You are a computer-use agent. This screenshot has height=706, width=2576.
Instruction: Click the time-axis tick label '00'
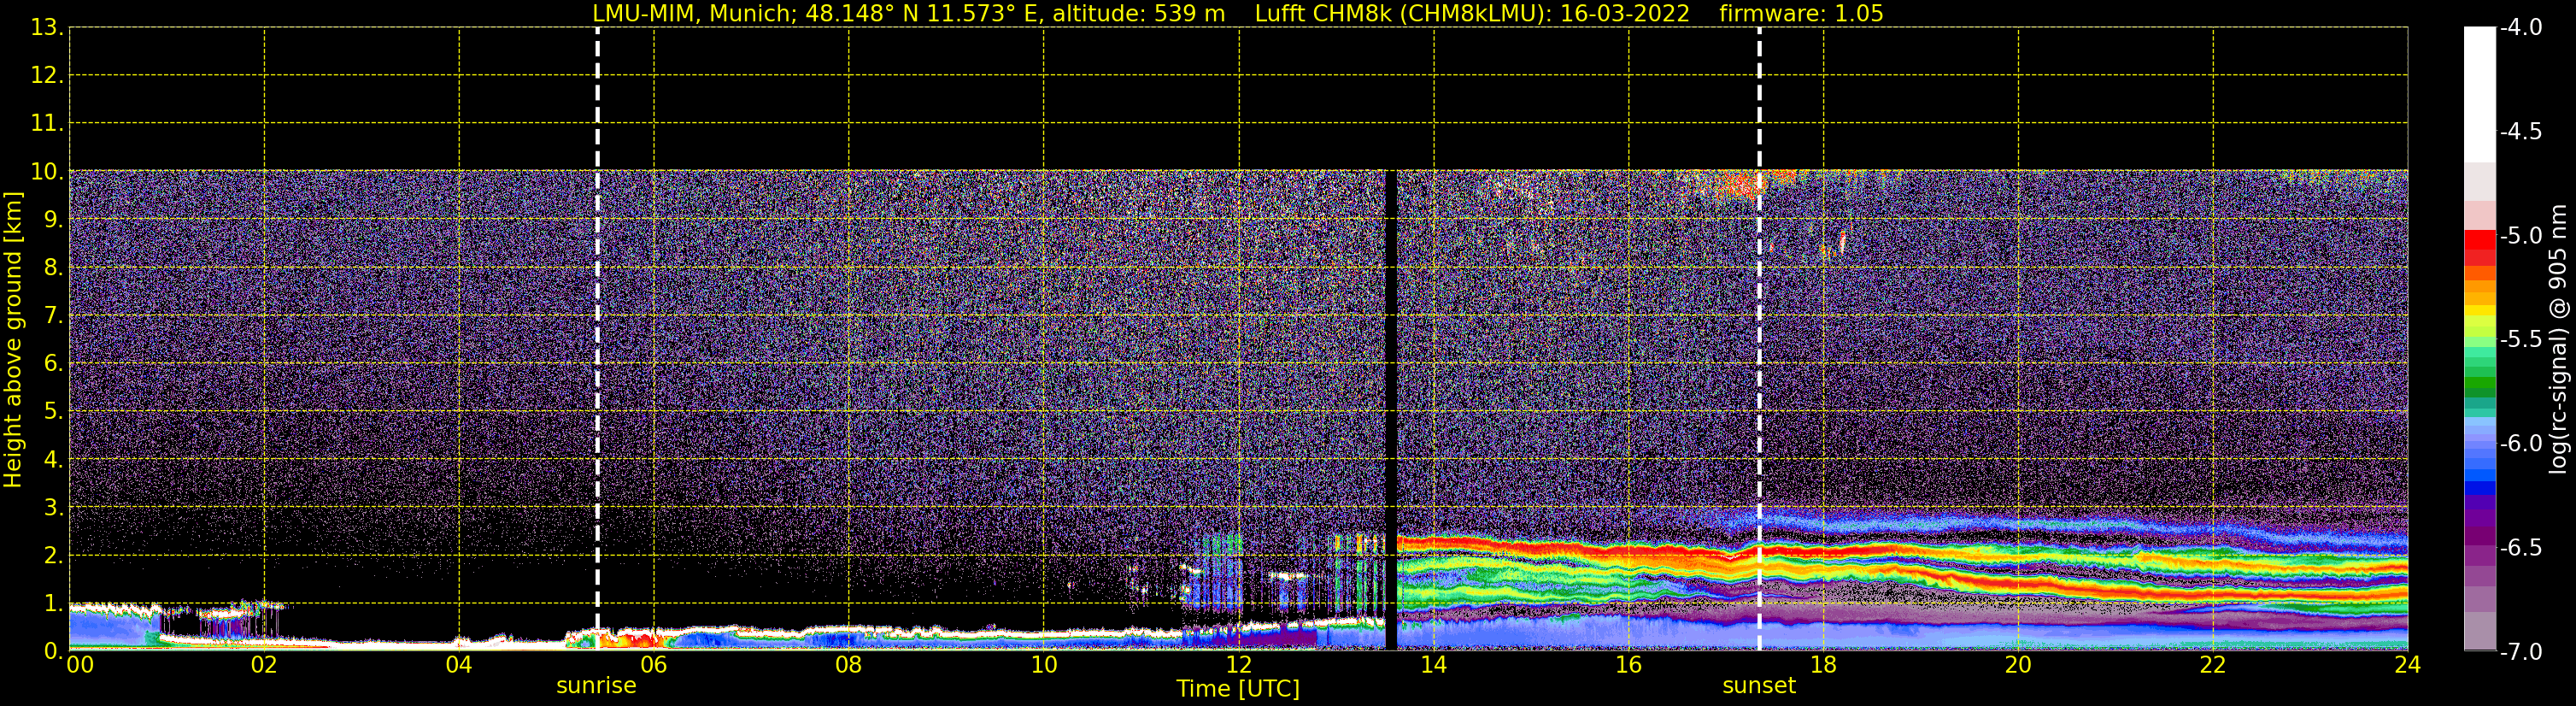(x=80, y=665)
